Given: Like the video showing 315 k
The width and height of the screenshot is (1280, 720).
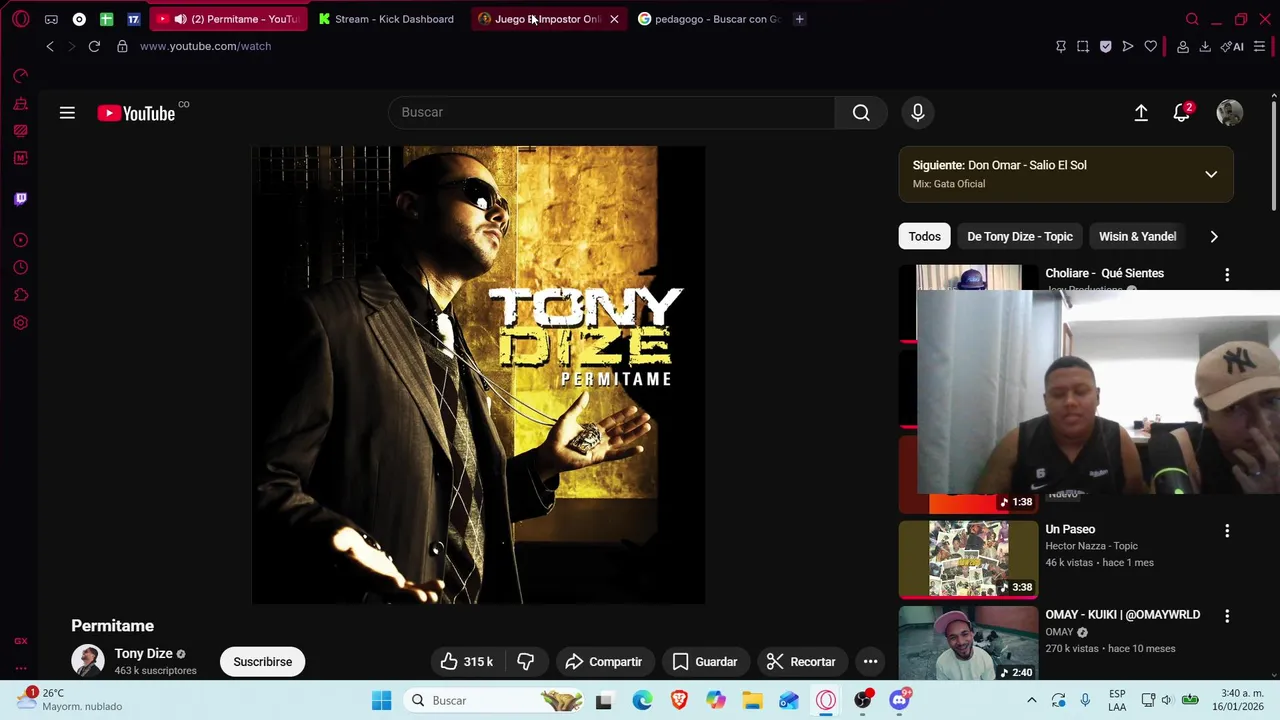Looking at the screenshot, I should click(x=467, y=662).
